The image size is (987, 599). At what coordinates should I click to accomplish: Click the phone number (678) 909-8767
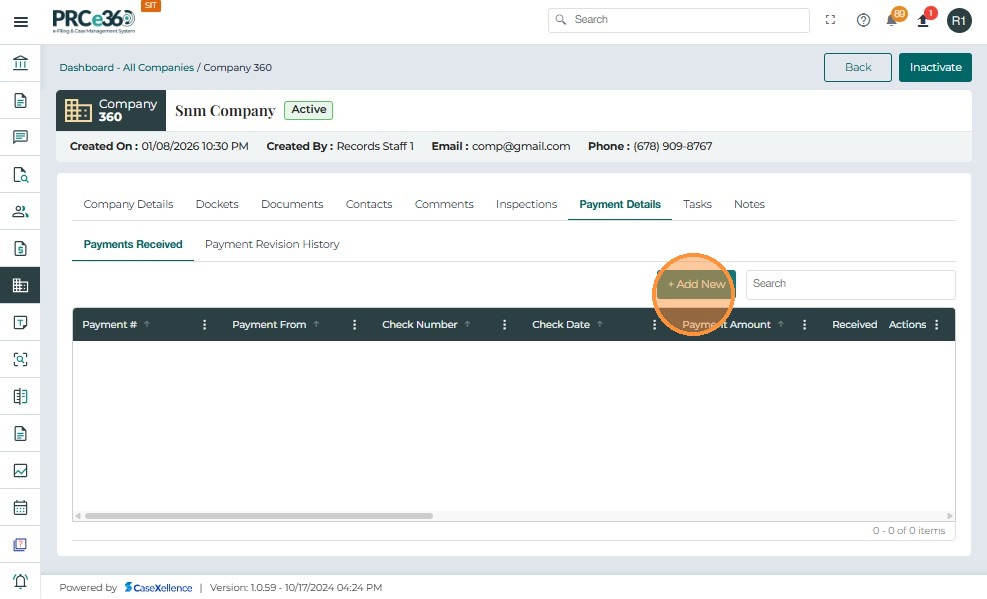pyautogui.click(x=672, y=147)
